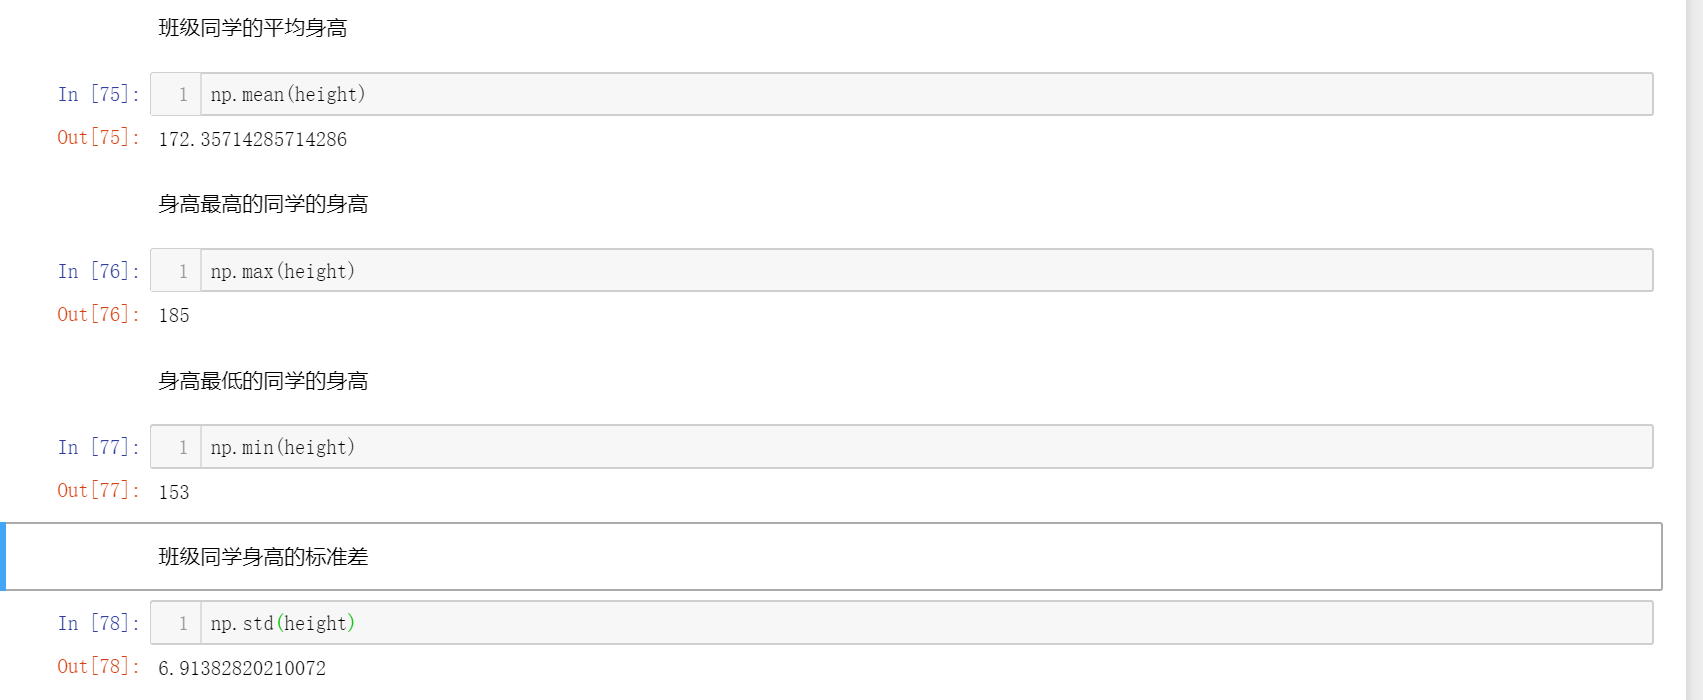Click the np.max(height) code input

pyautogui.click(x=900, y=271)
